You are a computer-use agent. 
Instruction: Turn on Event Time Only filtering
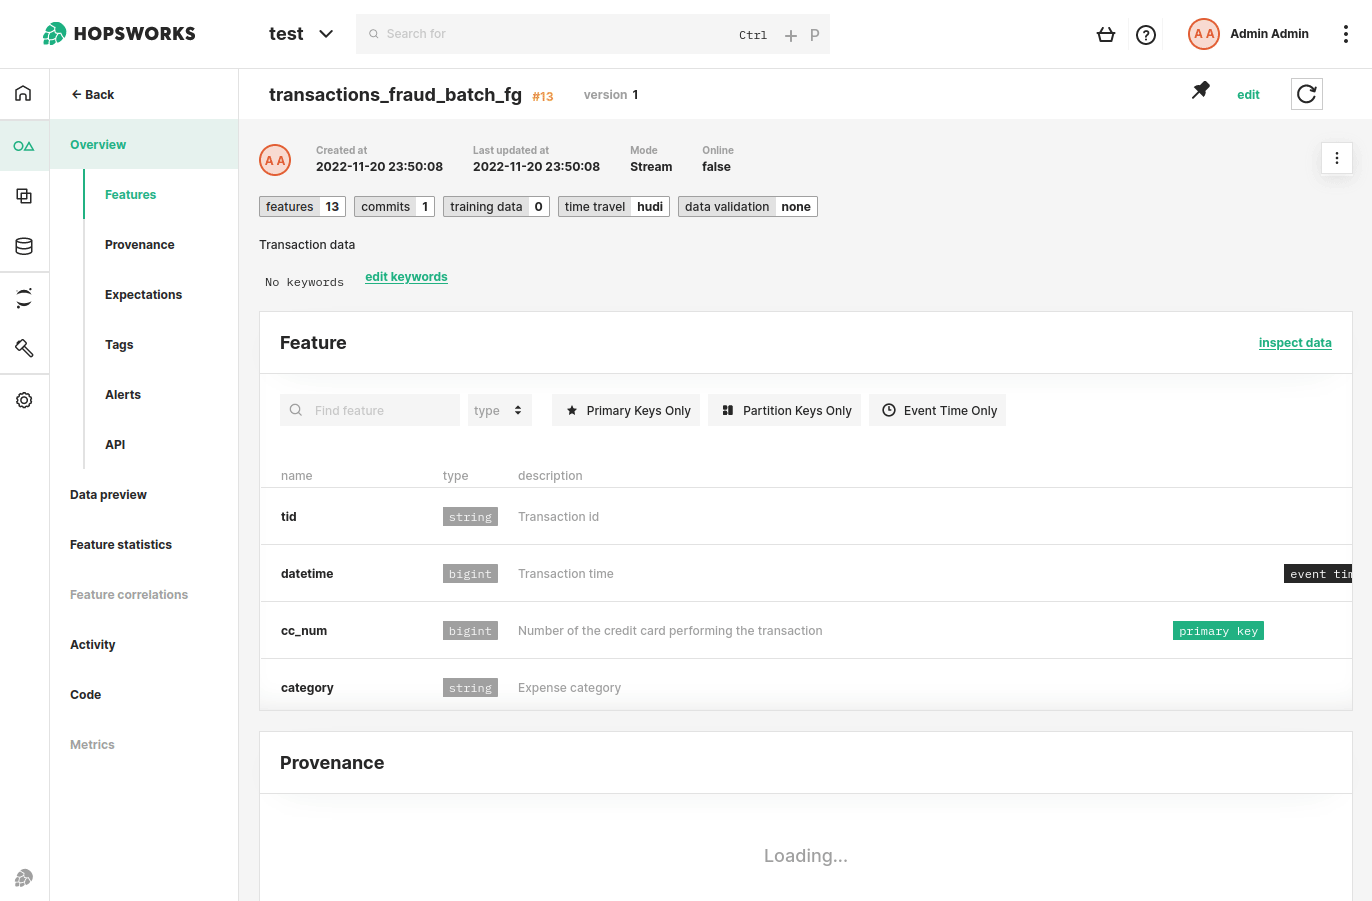point(937,410)
